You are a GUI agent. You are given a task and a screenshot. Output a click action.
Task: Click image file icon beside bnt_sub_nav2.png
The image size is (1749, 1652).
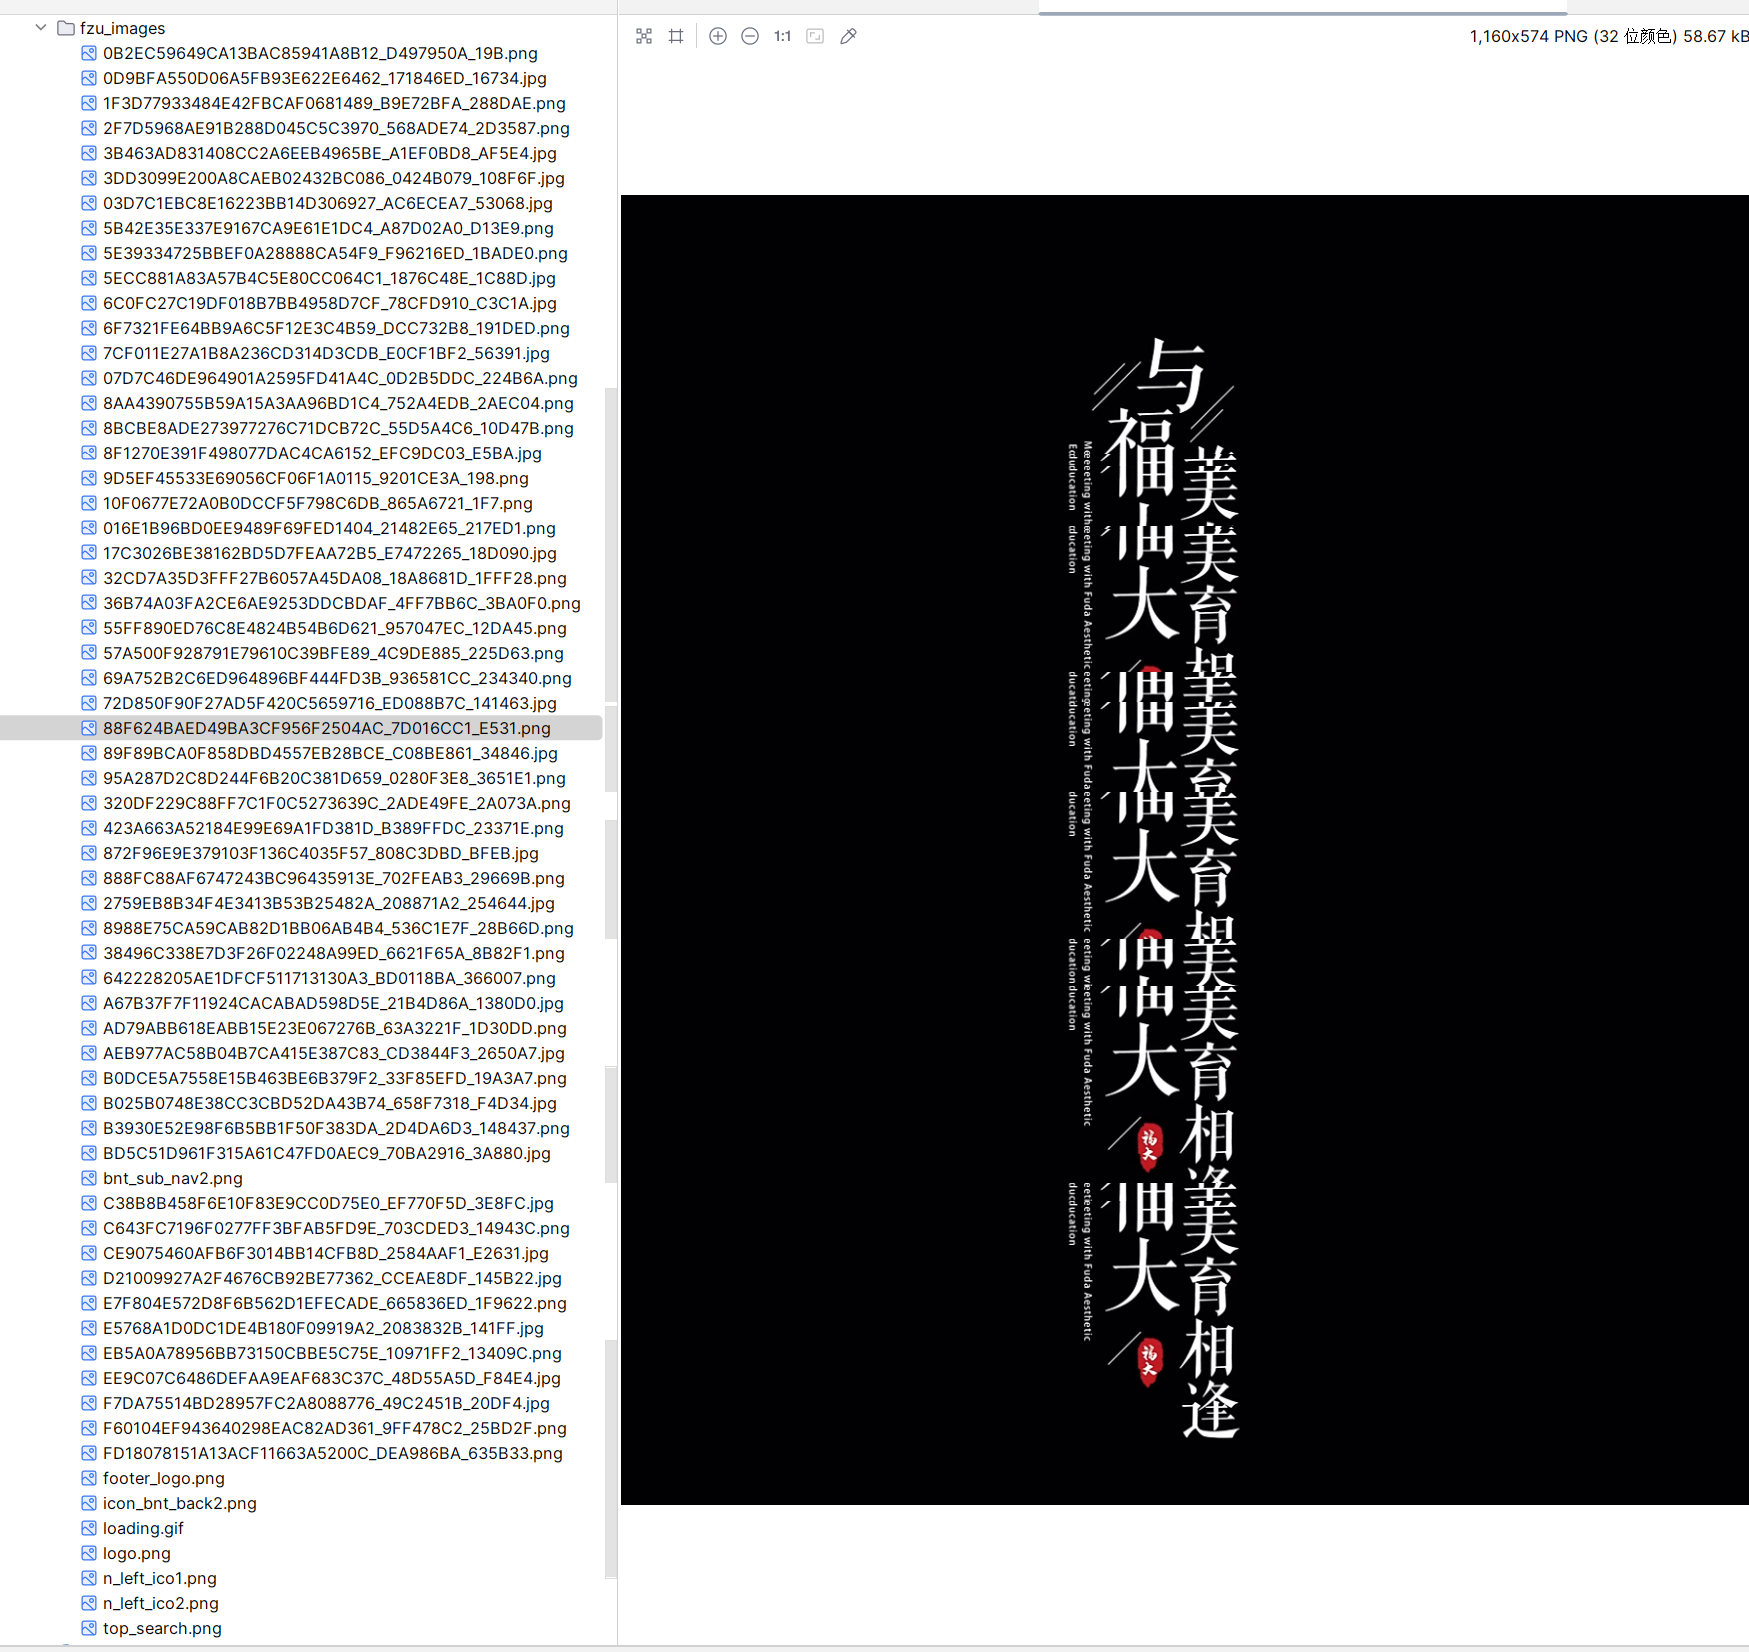point(89,1178)
